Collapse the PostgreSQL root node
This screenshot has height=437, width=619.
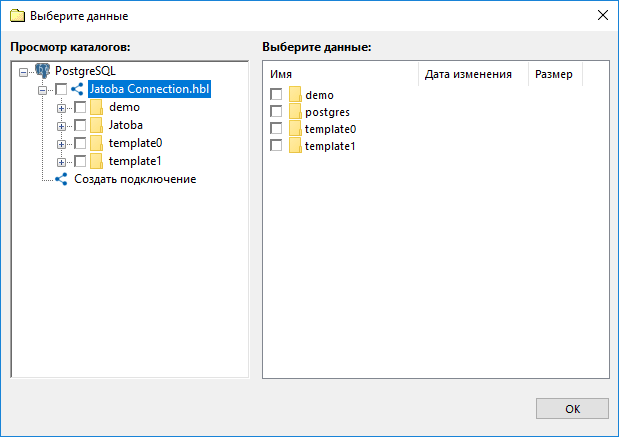24,72
